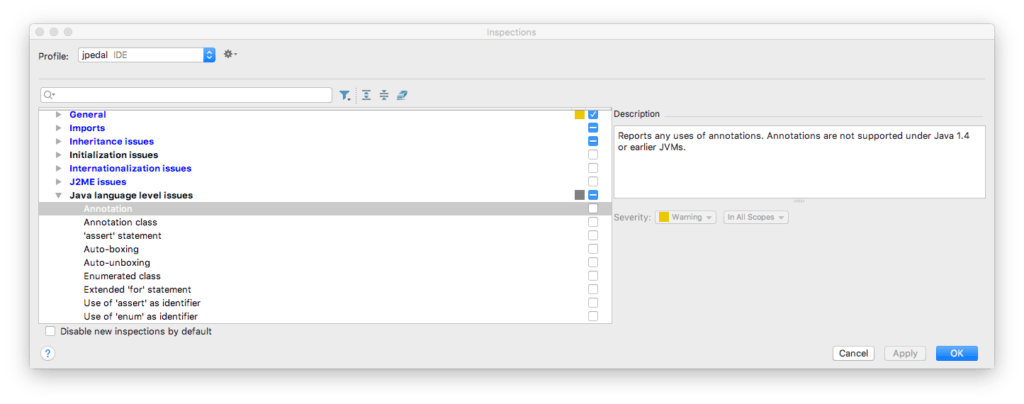
Task: Open the filter inspections funnel icon
Action: point(344,95)
